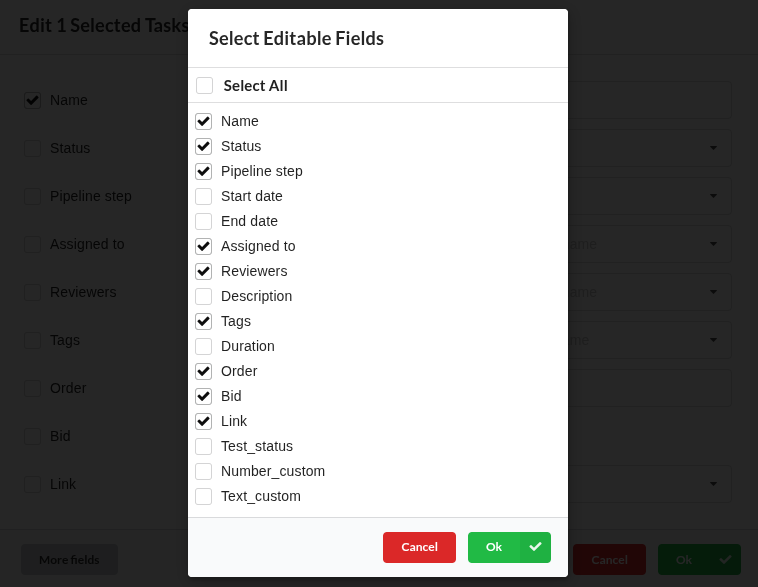Uncheck the Order field checkbox
758x587 pixels.
coord(204,371)
